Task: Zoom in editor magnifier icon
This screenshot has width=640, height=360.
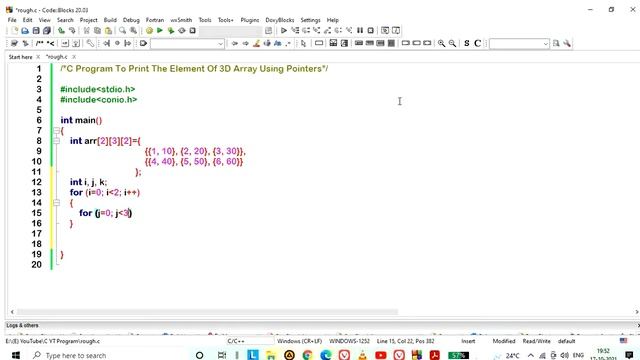Action: coord(441,43)
